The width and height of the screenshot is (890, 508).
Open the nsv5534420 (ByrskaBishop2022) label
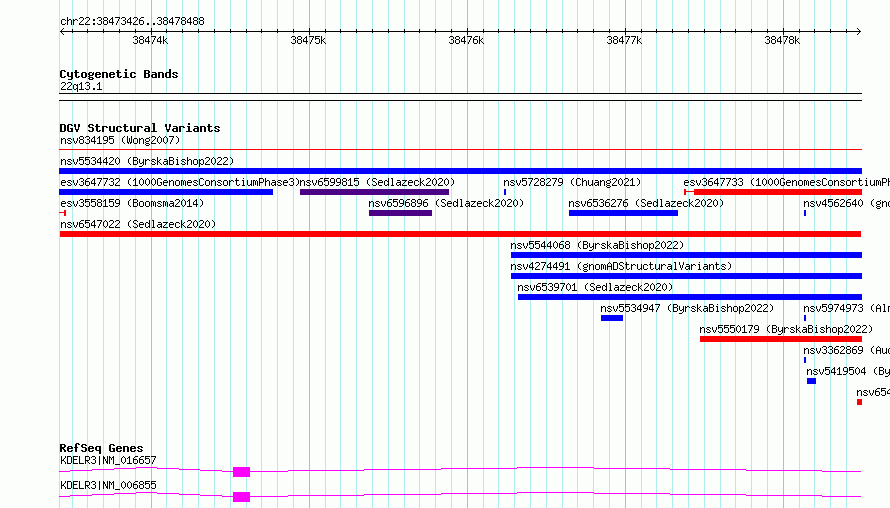click(x=147, y=161)
